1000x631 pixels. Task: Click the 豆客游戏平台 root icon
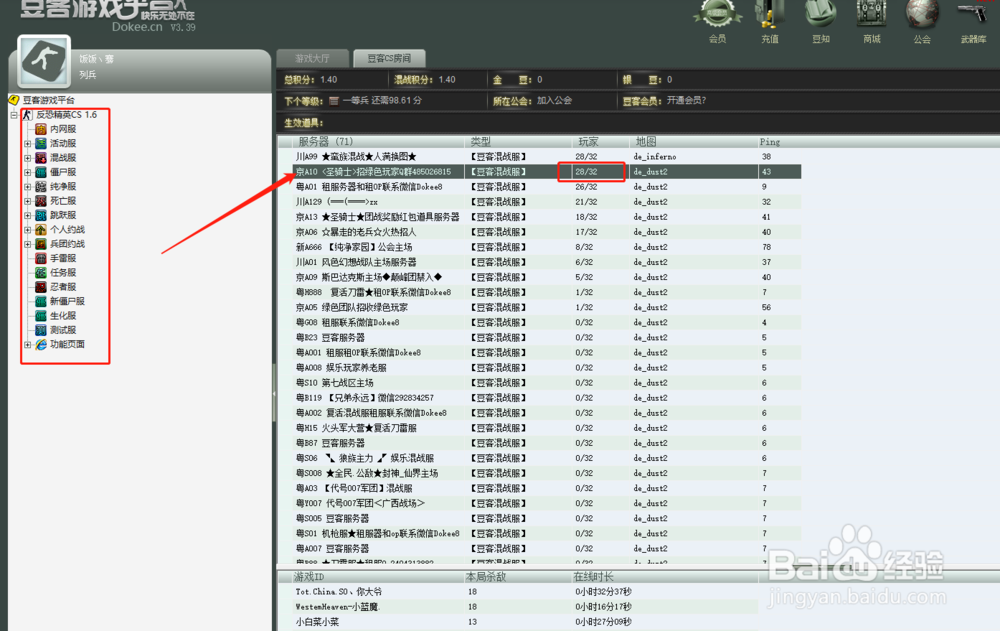coord(14,100)
